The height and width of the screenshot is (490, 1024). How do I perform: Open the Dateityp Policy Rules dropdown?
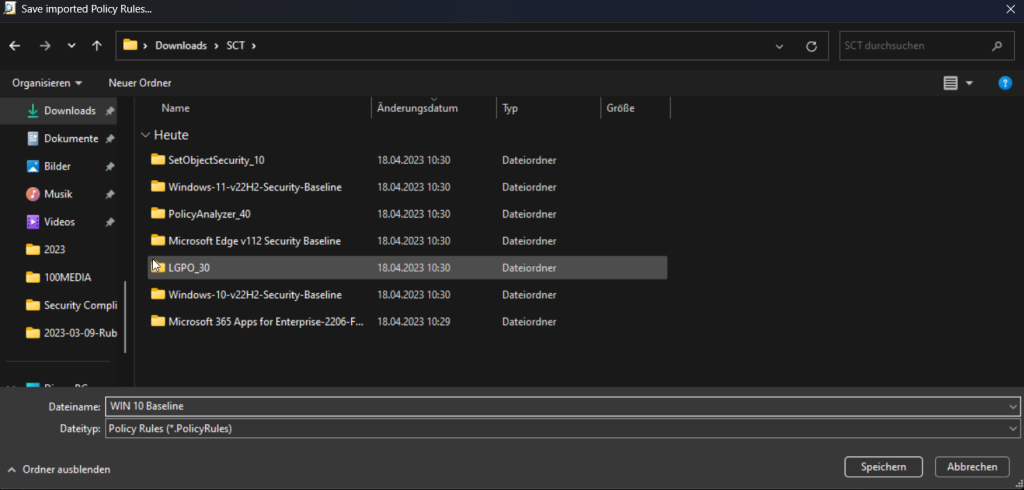pyautogui.click(x=562, y=429)
